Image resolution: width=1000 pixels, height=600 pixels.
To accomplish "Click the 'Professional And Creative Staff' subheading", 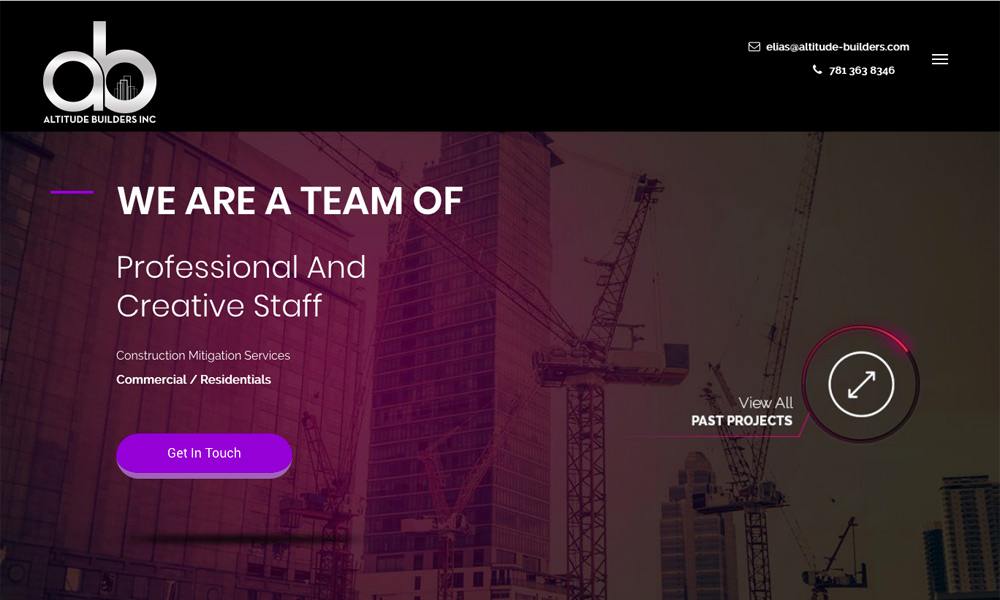I will pyautogui.click(x=241, y=286).
